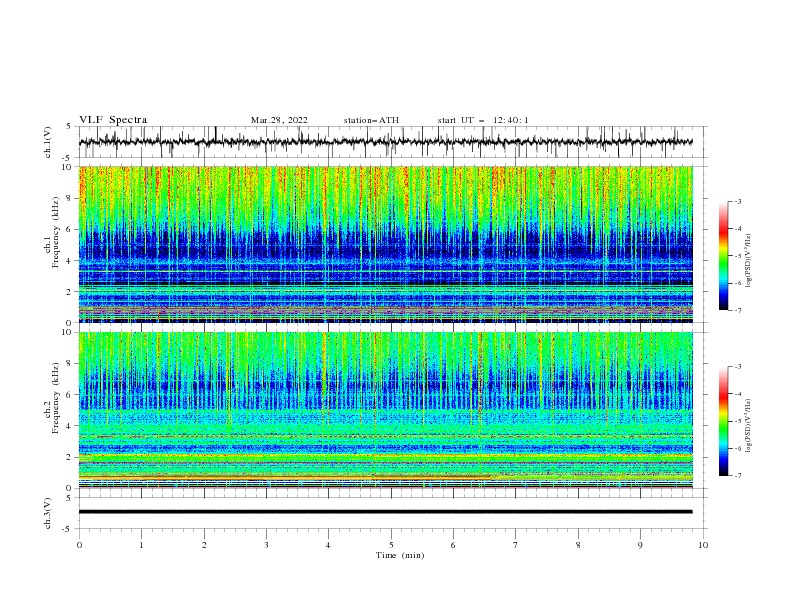
Task: Click the upper colorbar 'log(PSD)(V²/Hz)' label
Action: (749, 261)
